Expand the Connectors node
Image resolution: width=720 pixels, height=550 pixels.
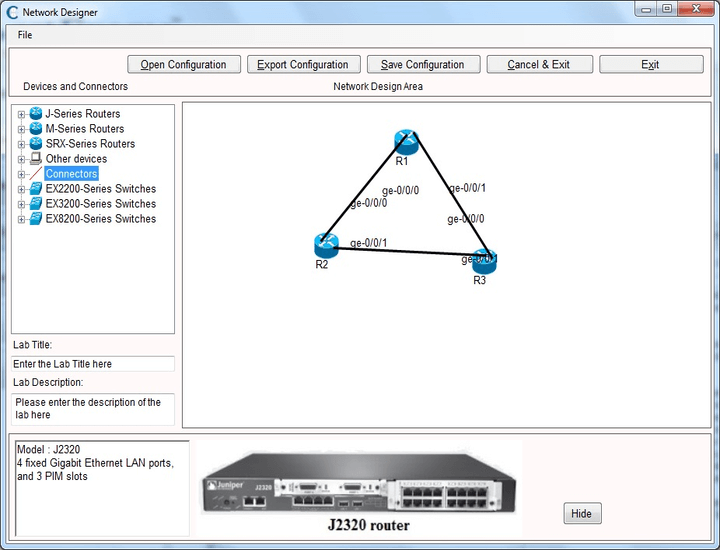(21, 174)
